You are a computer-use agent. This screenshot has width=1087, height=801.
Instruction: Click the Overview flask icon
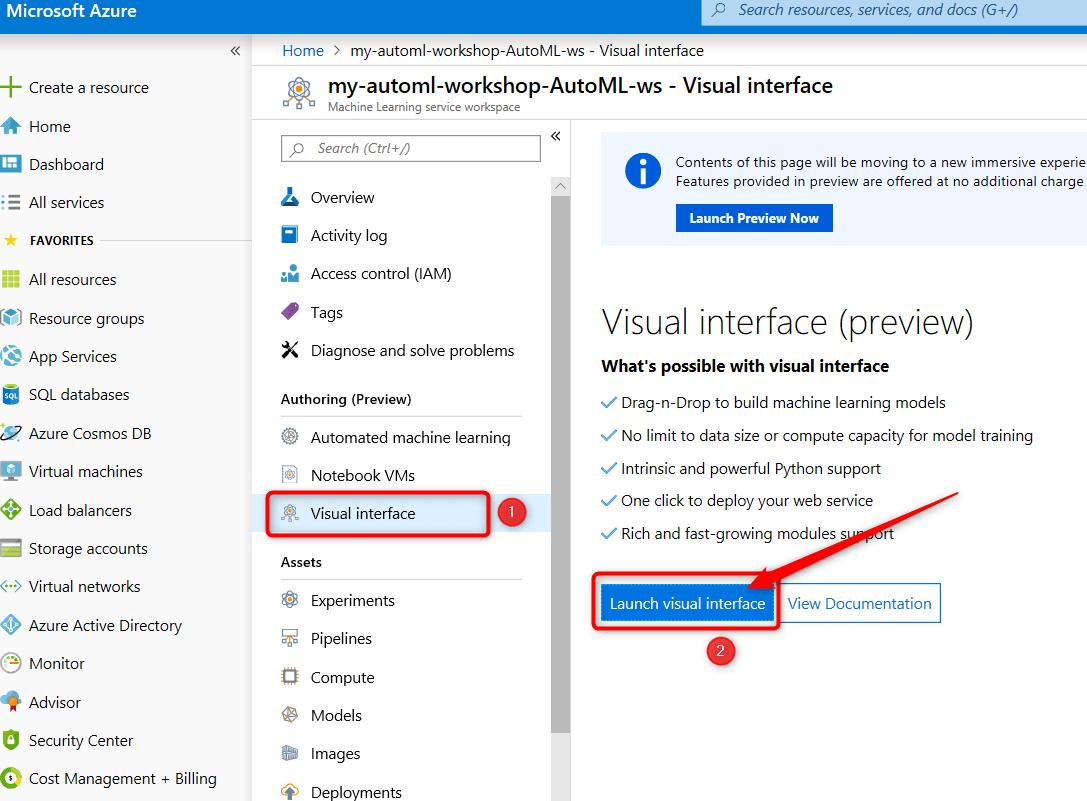[290, 197]
